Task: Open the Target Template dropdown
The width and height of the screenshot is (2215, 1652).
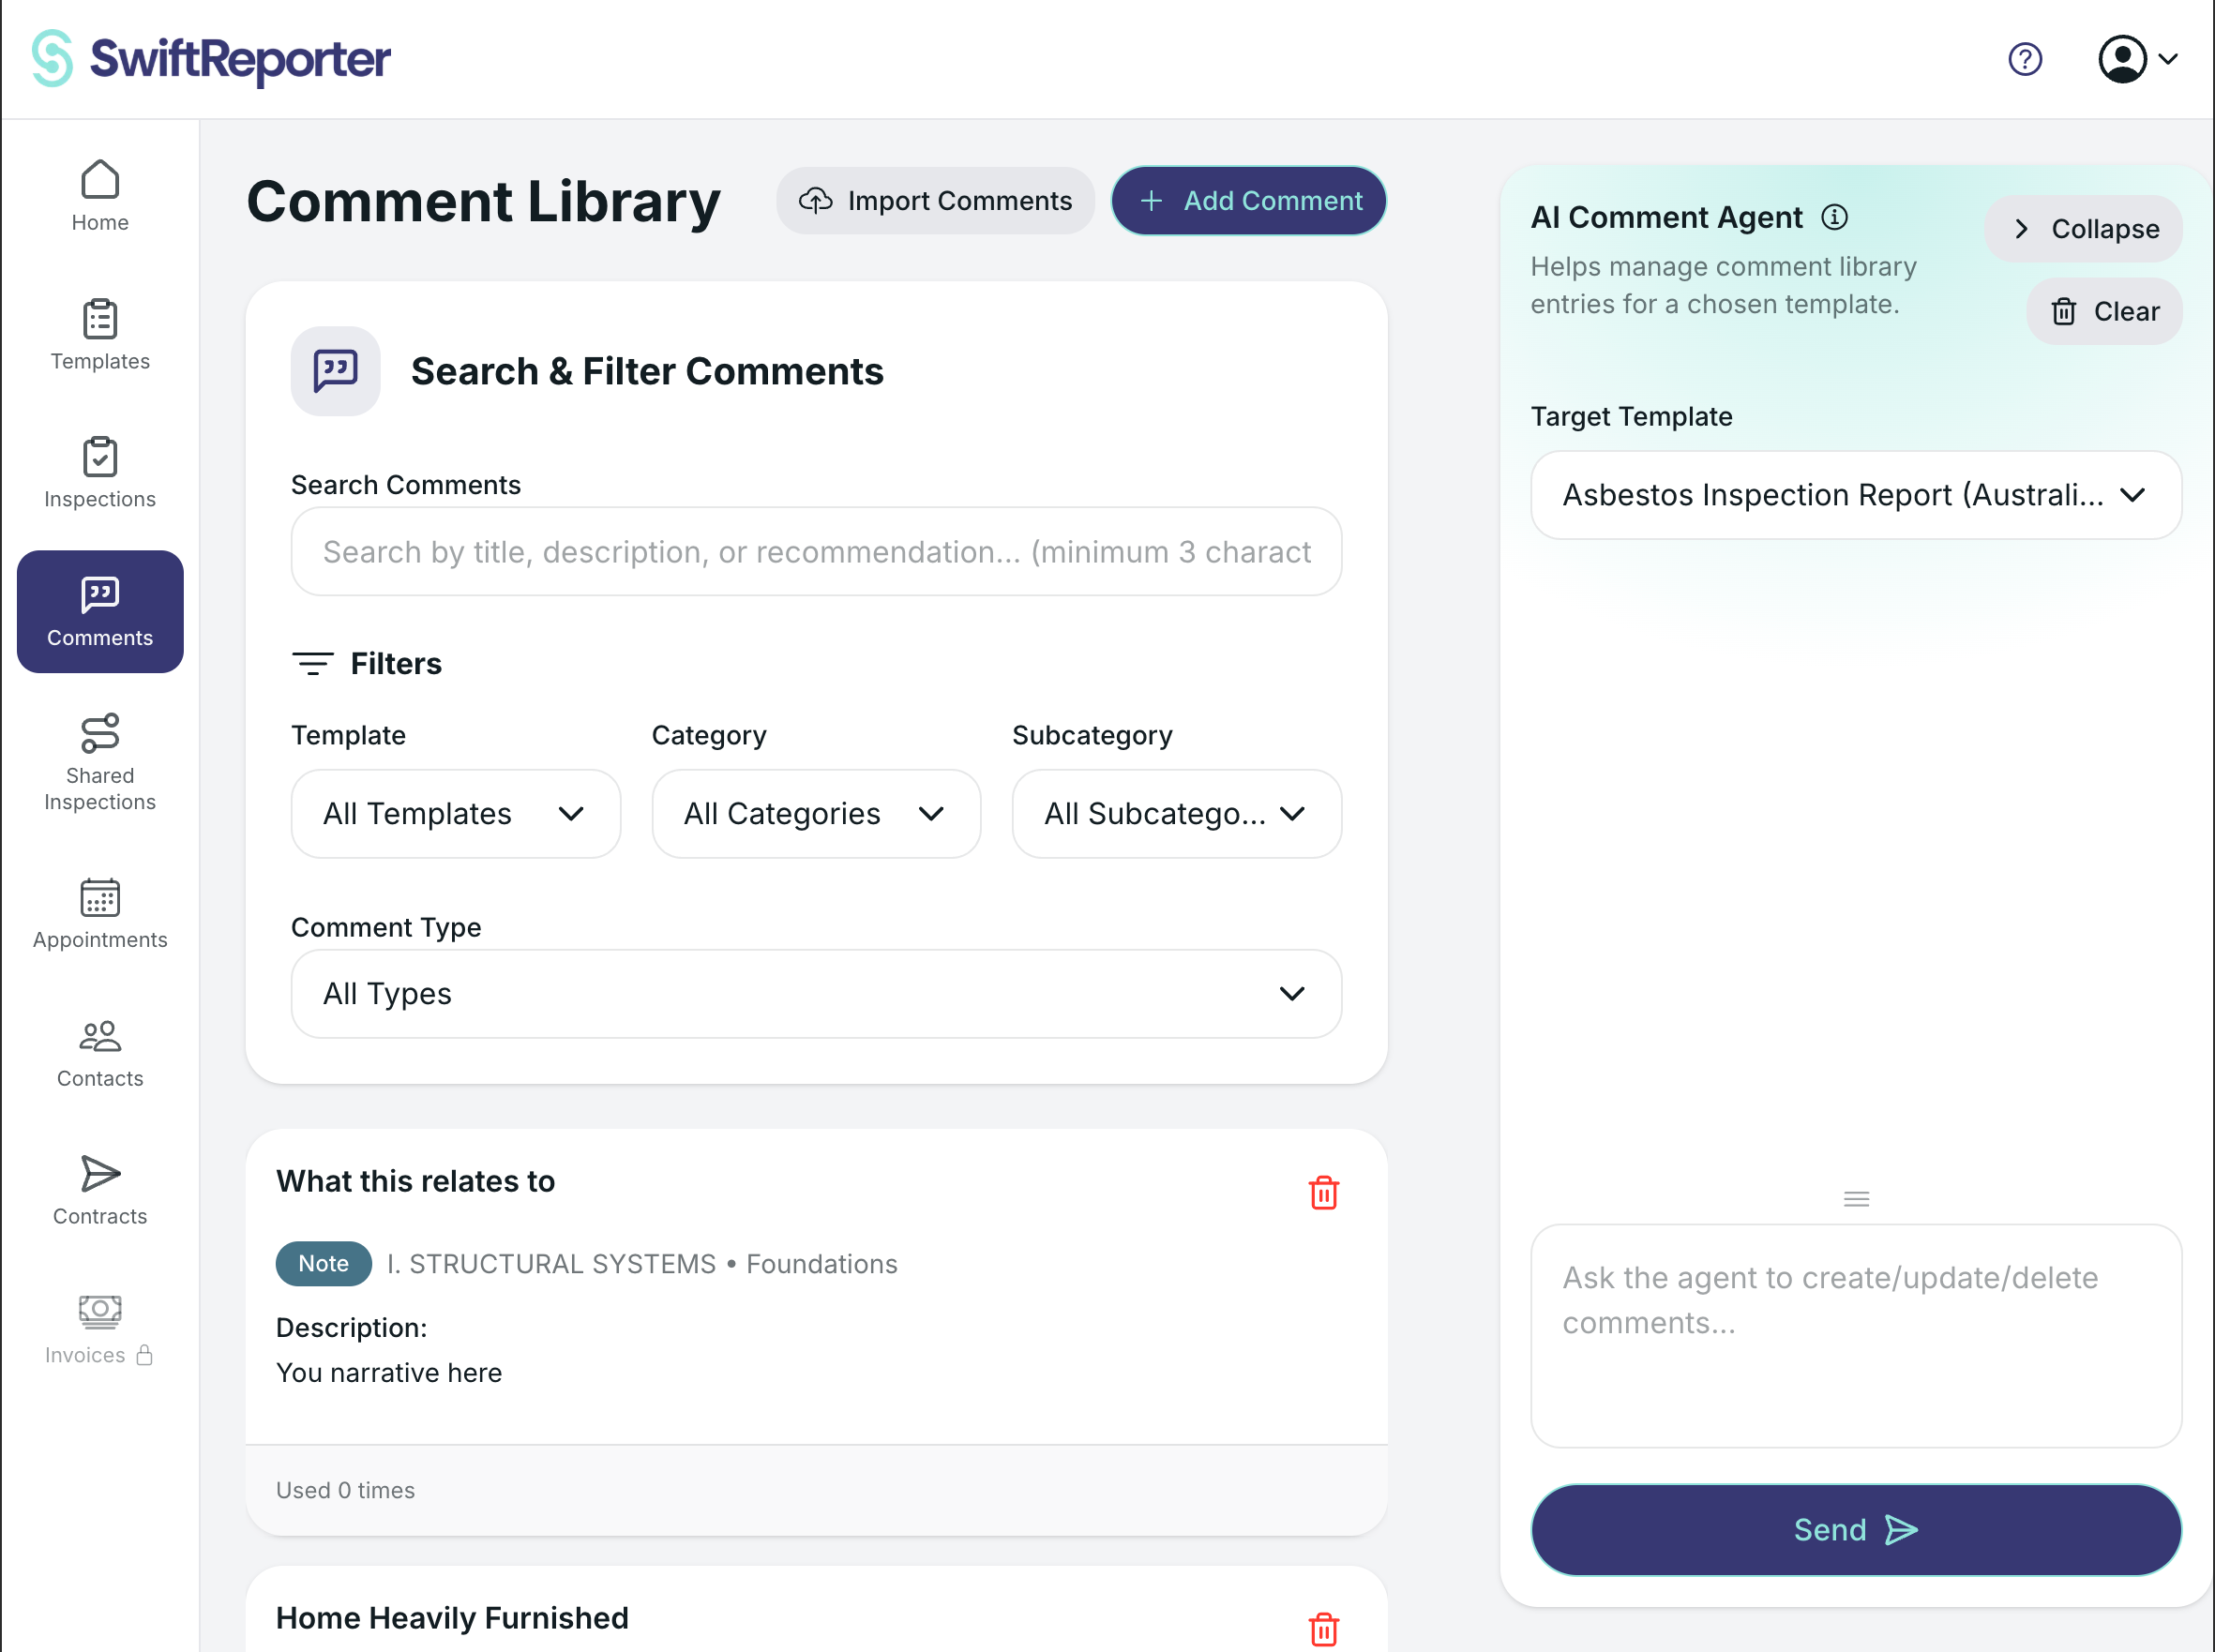Action: click(x=1855, y=495)
